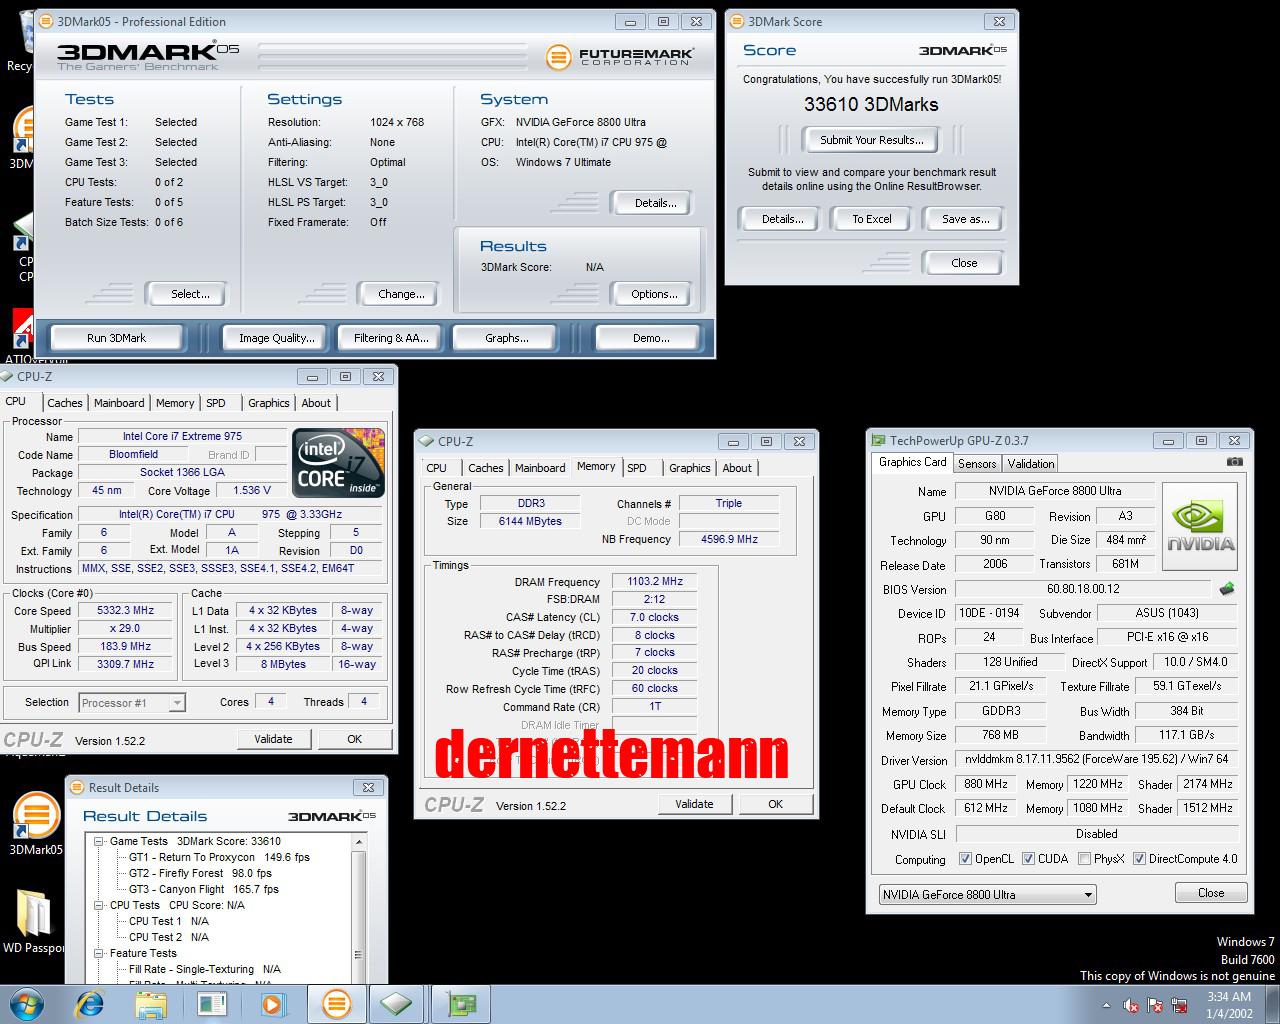The image size is (1280, 1024).
Task: Toggle the CUDA checkbox in GPU-Z
Action: (x=1028, y=859)
